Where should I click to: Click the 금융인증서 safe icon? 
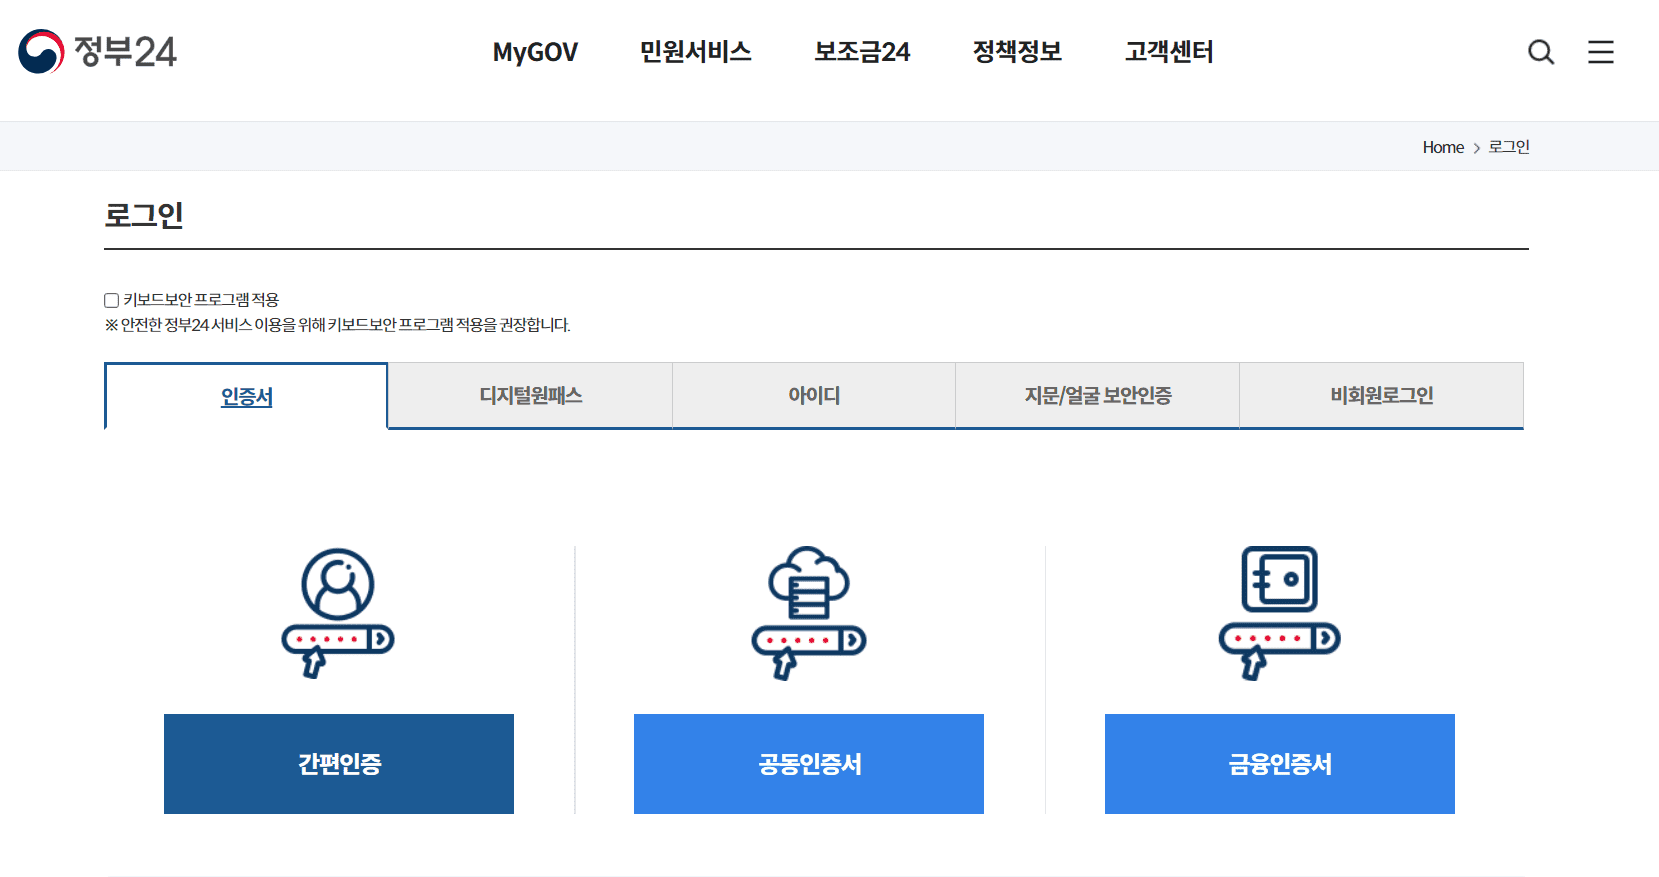[1280, 613]
